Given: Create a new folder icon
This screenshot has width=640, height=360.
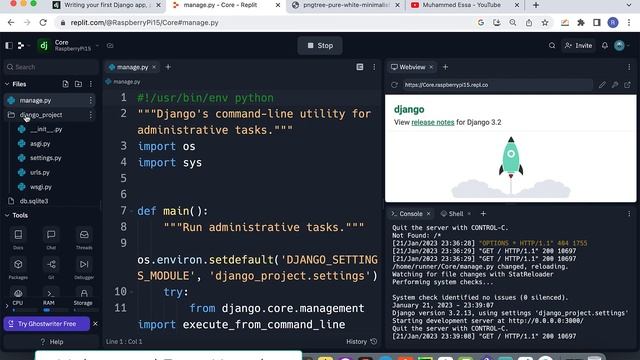Looking at the screenshot, I should click(78, 84).
